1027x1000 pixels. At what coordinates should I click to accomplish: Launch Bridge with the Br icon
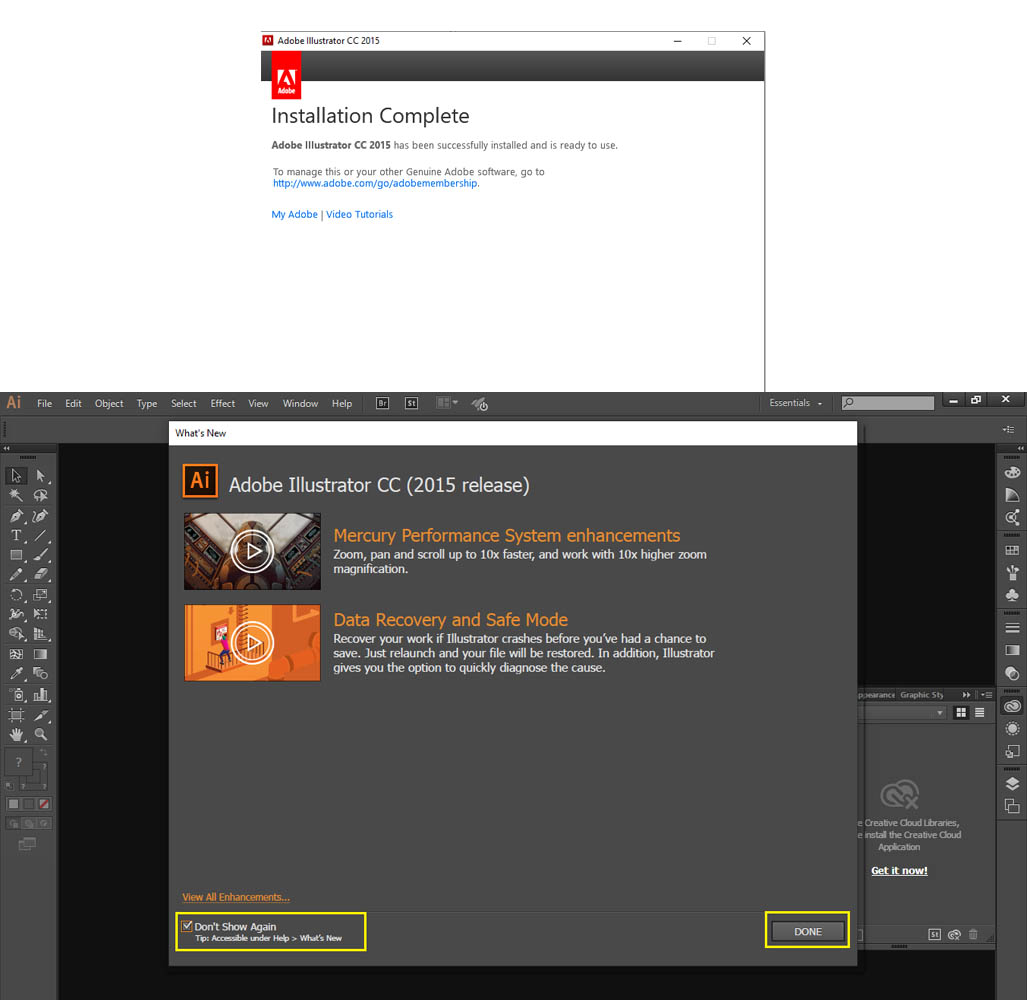383,403
